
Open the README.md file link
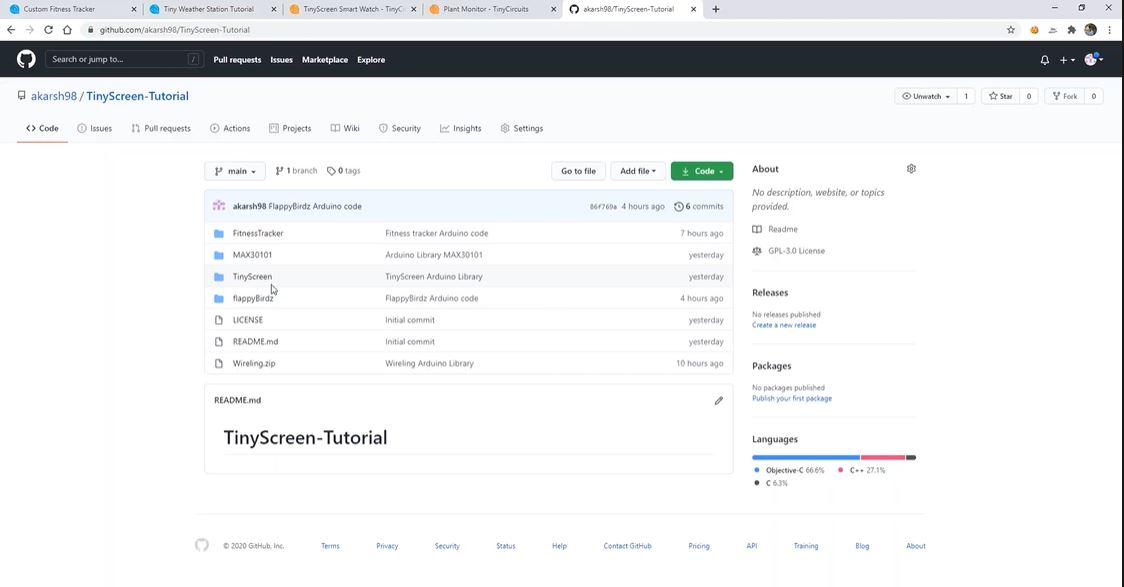(x=255, y=342)
